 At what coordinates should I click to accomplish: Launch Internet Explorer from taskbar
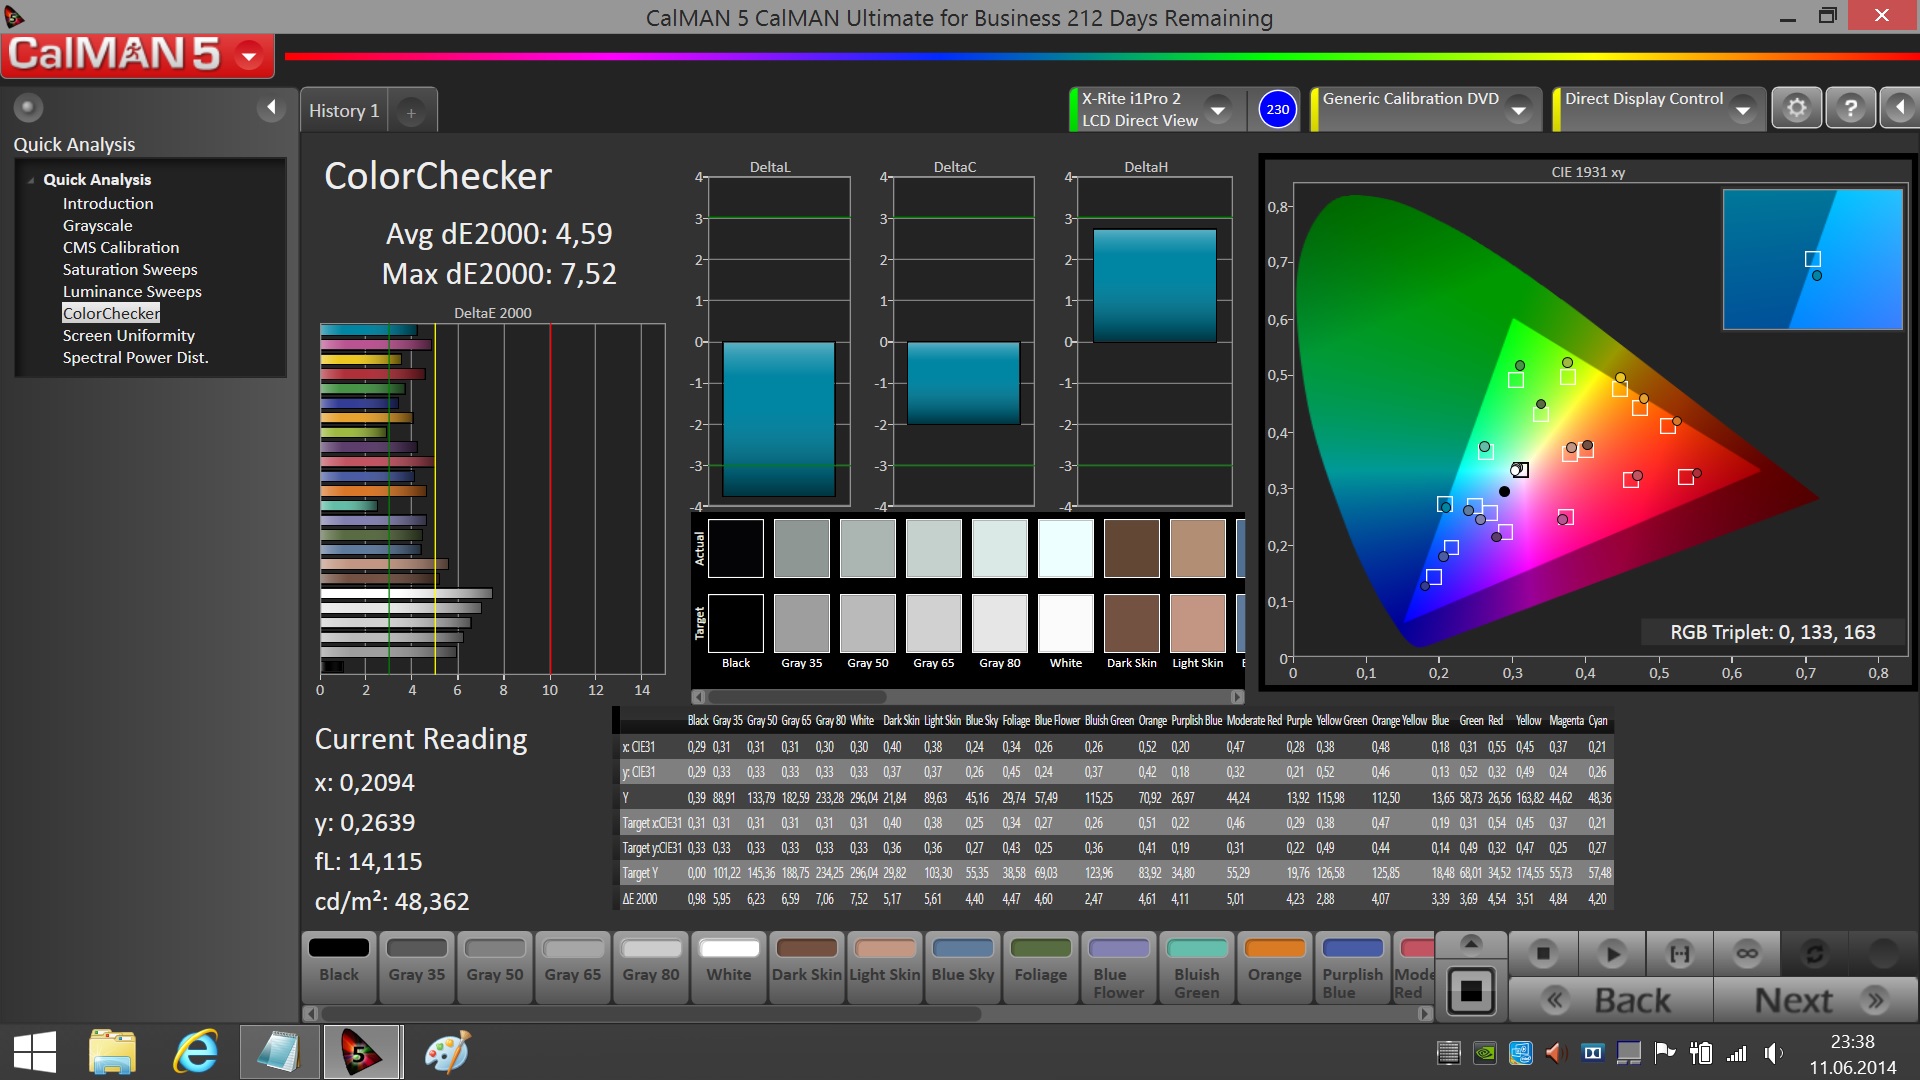[x=195, y=1053]
